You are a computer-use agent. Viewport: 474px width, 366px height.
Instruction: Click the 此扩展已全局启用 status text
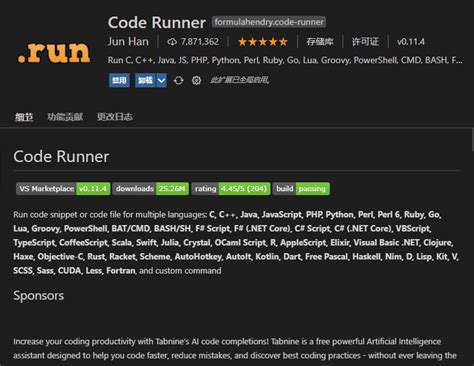pyautogui.click(x=240, y=80)
